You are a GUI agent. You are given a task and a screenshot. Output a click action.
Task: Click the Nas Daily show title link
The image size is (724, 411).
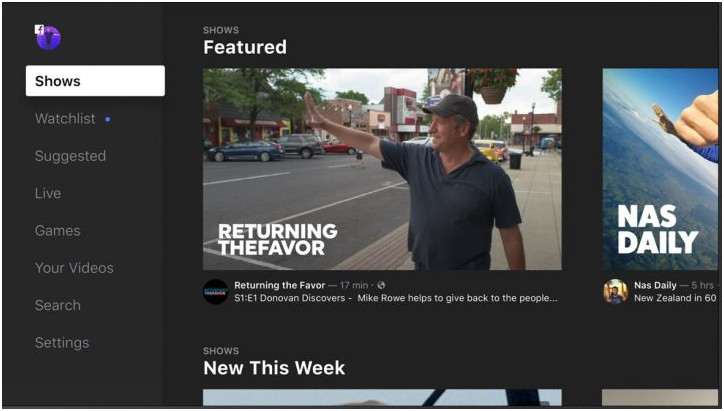coord(655,285)
